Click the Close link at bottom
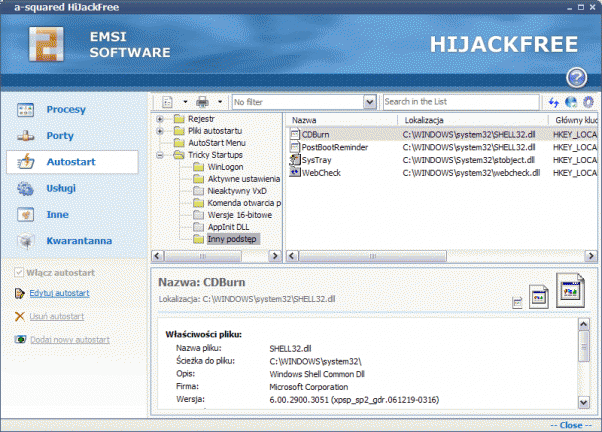This screenshot has height=432, width=602. pos(571,425)
